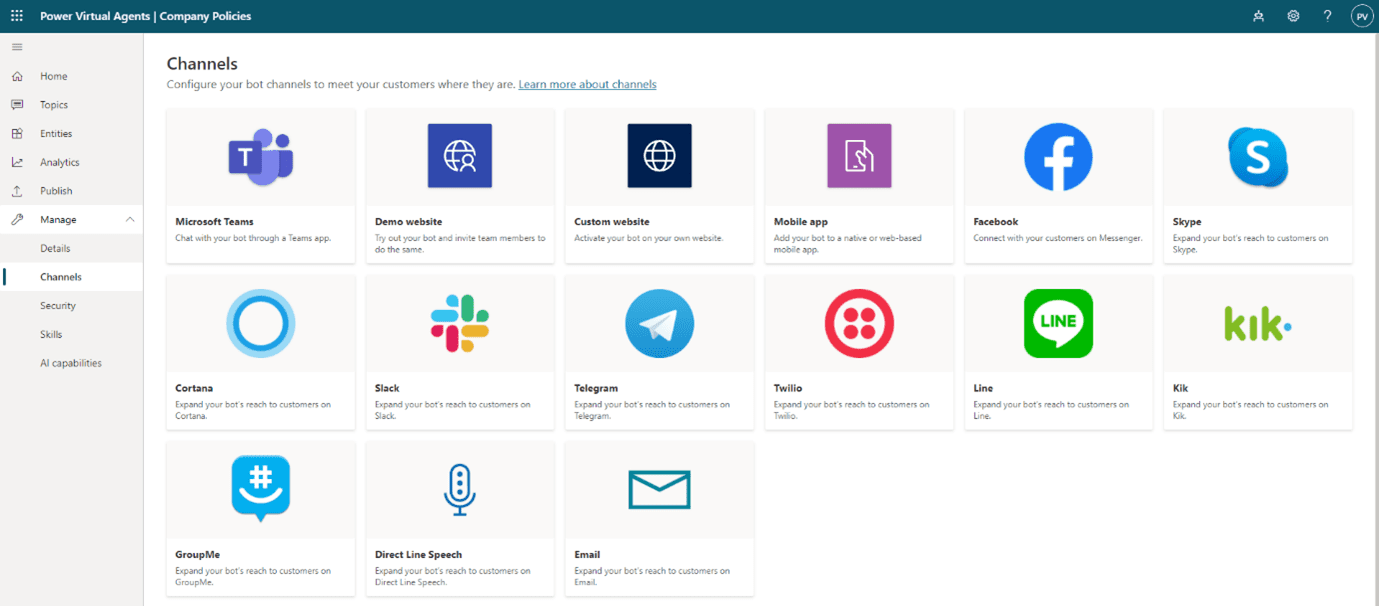Click the Facebook card title
1379x606 pixels.
pyautogui.click(x=996, y=222)
